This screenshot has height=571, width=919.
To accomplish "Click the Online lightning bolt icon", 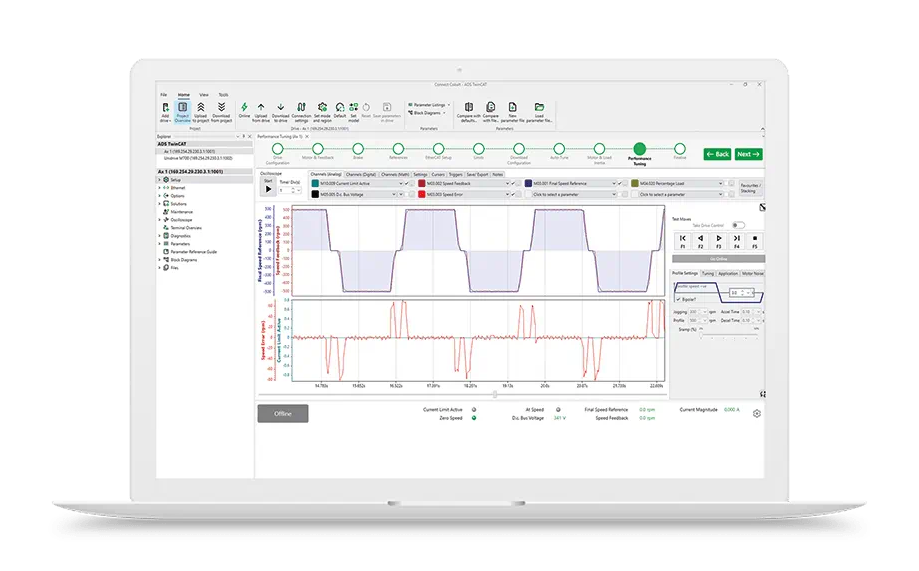I will click(x=244, y=107).
